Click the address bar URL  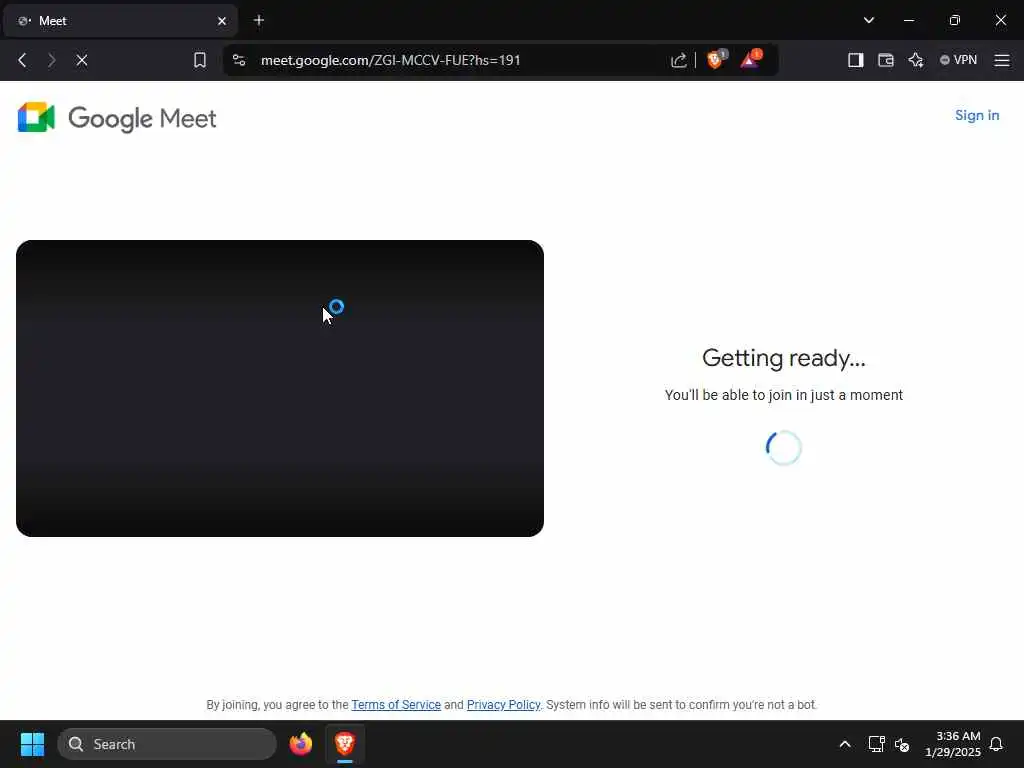click(x=391, y=60)
